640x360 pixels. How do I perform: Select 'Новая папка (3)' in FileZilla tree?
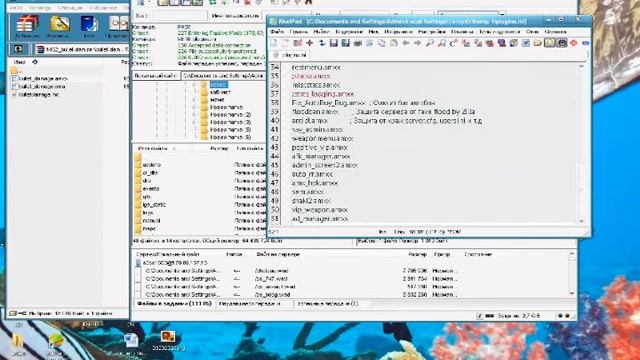coord(230,122)
